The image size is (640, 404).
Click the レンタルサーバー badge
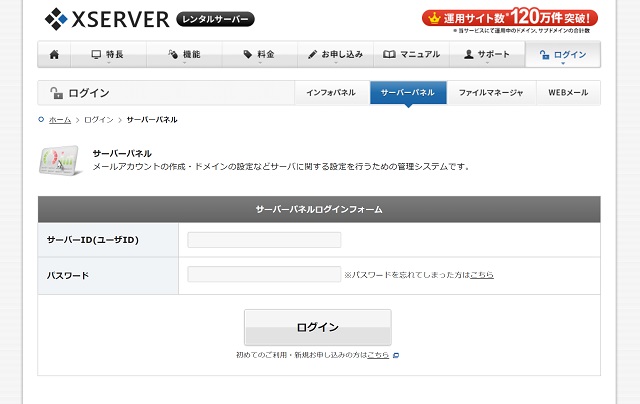click(215, 19)
